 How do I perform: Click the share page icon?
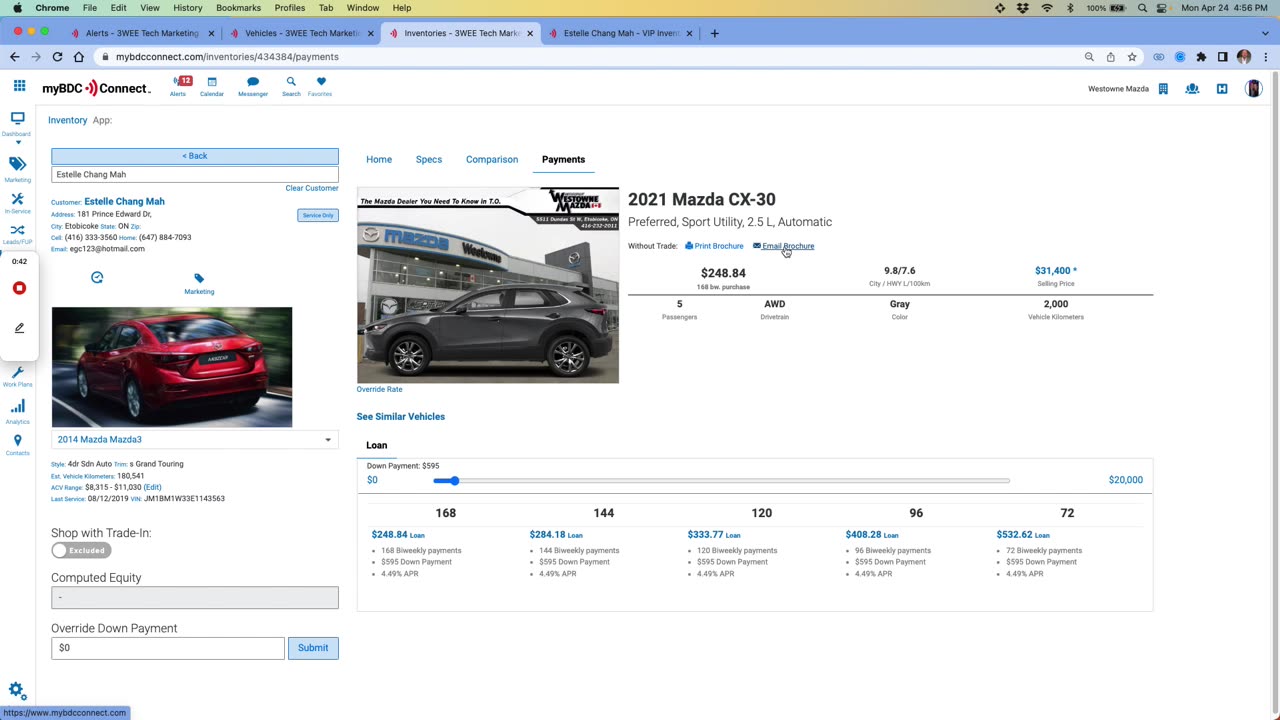(1111, 57)
